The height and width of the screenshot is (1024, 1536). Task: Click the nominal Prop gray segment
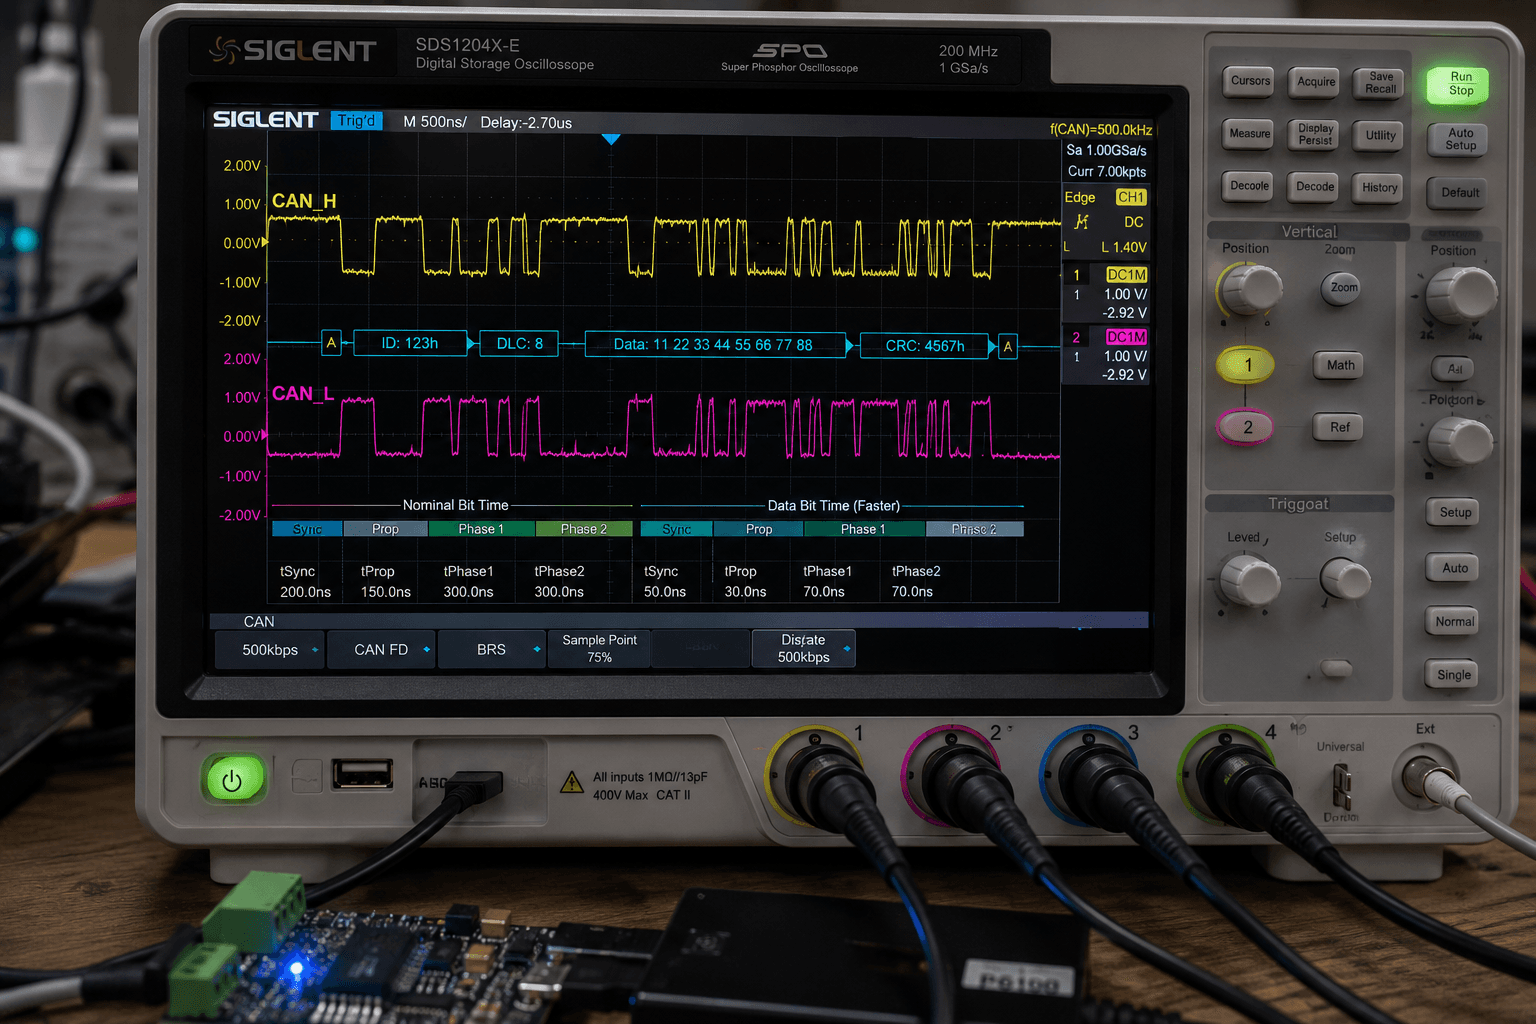coord(385,529)
